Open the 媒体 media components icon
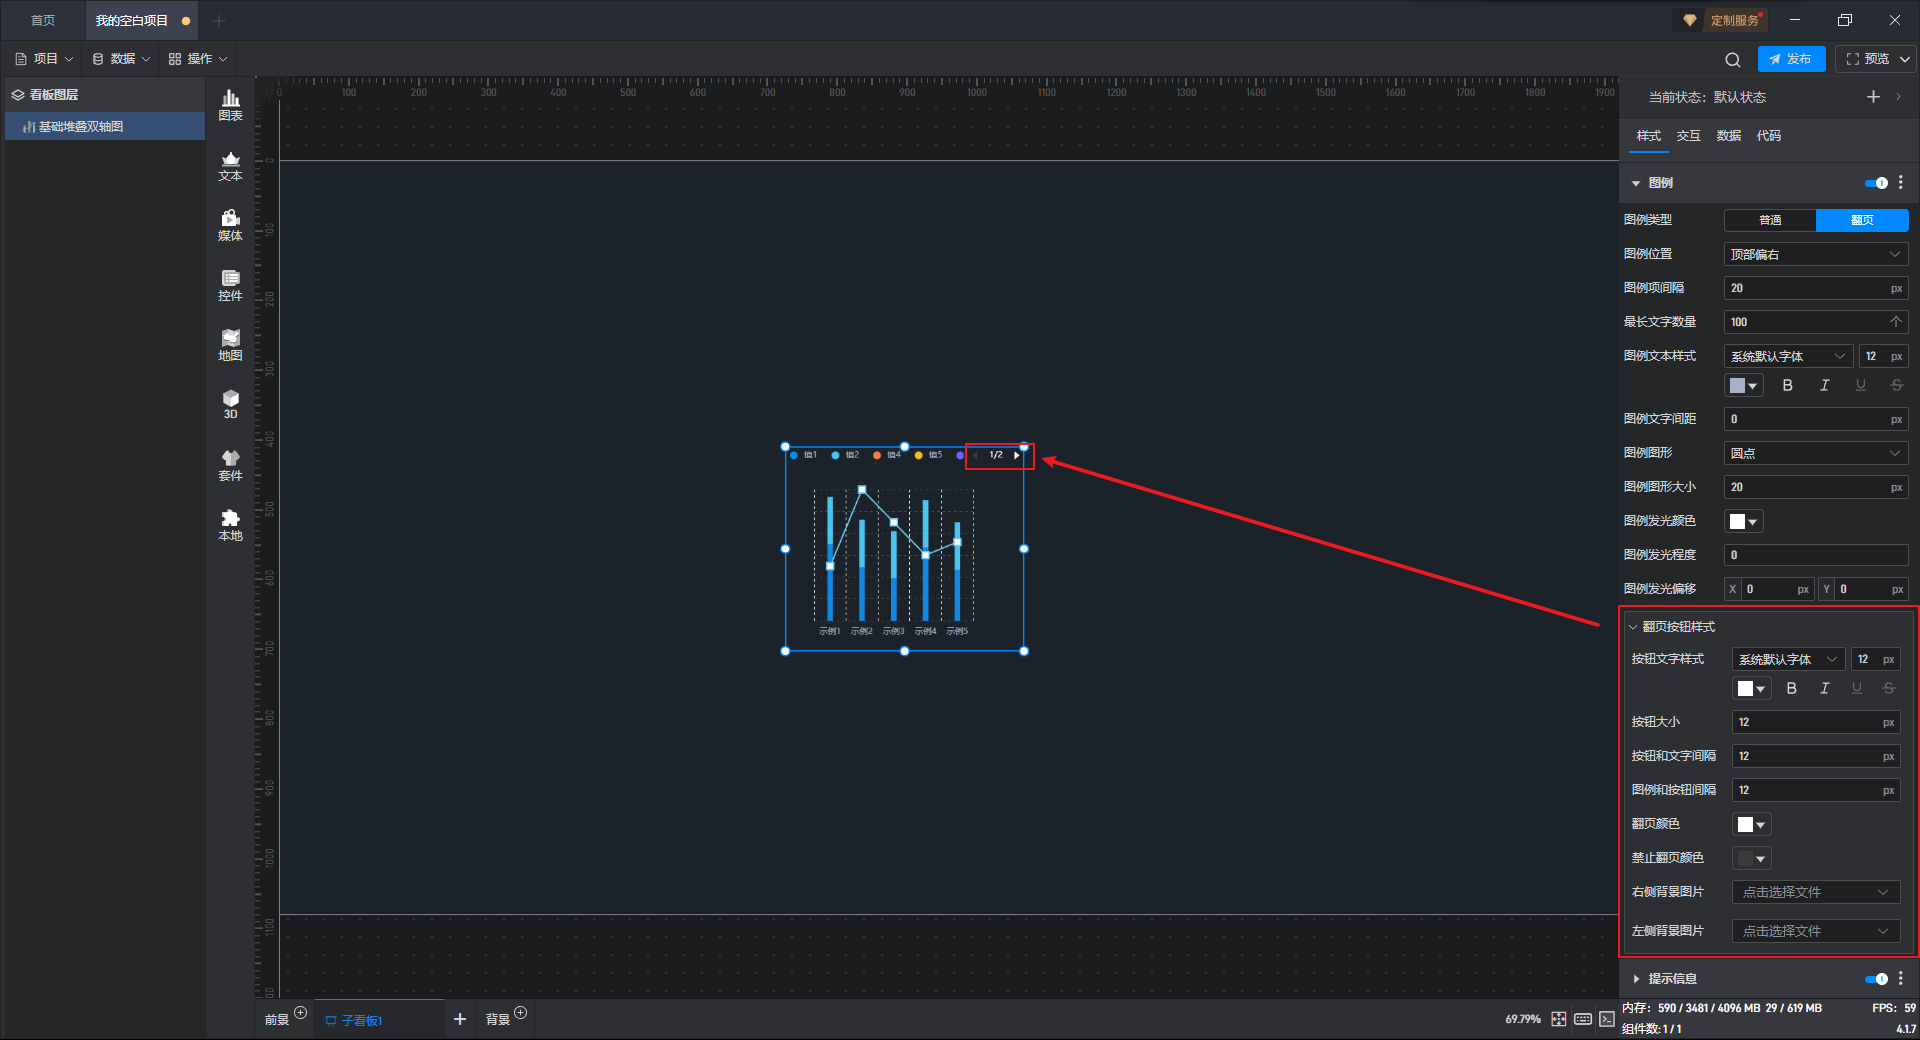The width and height of the screenshot is (1920, 1040). [x=230, y=226]
